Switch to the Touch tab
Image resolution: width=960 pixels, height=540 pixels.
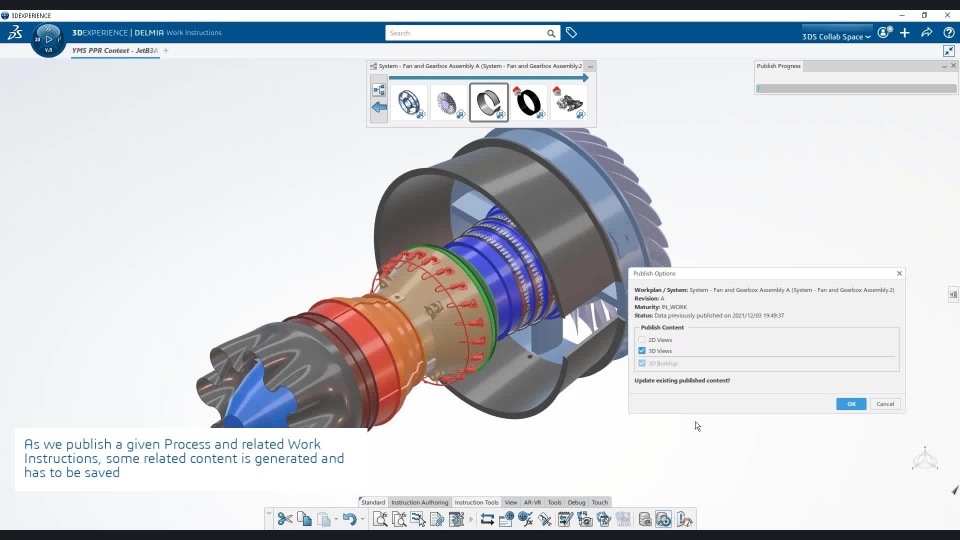(600, 502)
